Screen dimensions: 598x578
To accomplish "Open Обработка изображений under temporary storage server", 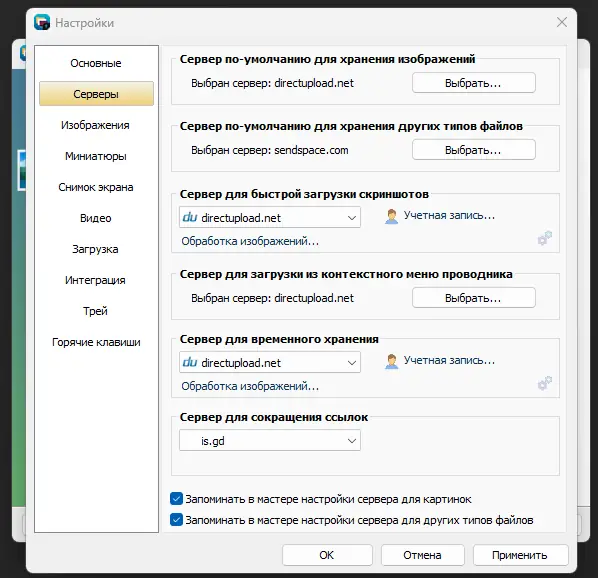I will point(250,386).
